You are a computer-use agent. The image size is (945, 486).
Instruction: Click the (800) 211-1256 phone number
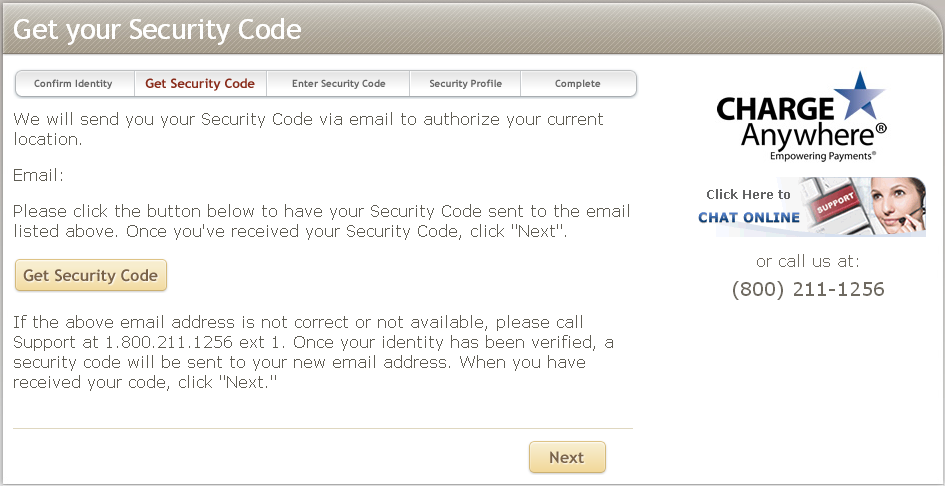[808, 290]
